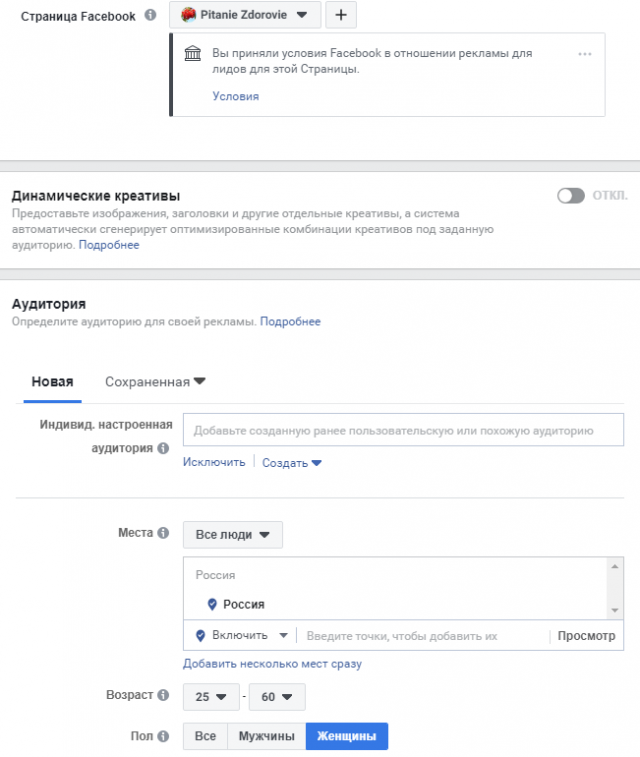Click Добавить несколько мест сразу link
This screenshot has height=757, width=640.
272,664
